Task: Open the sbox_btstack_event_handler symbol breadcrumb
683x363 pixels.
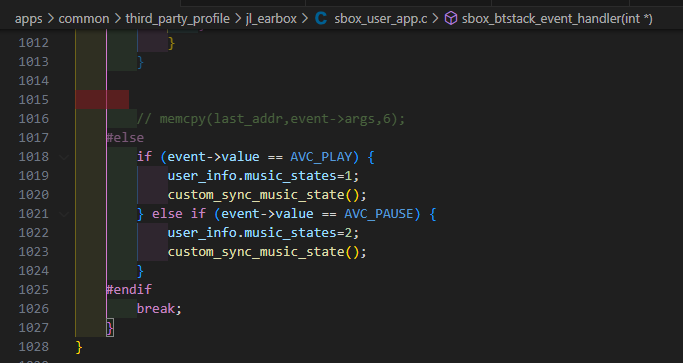Action: (557, 19)
